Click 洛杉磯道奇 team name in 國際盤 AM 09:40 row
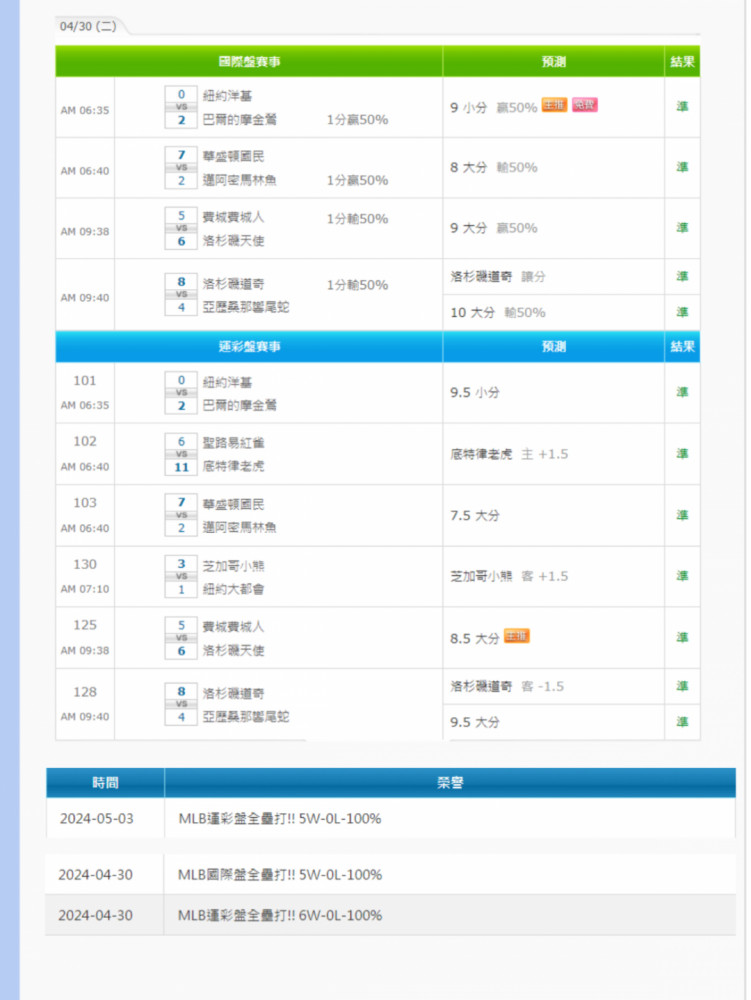Screen dimensions: 751x1000 point(233,284)
